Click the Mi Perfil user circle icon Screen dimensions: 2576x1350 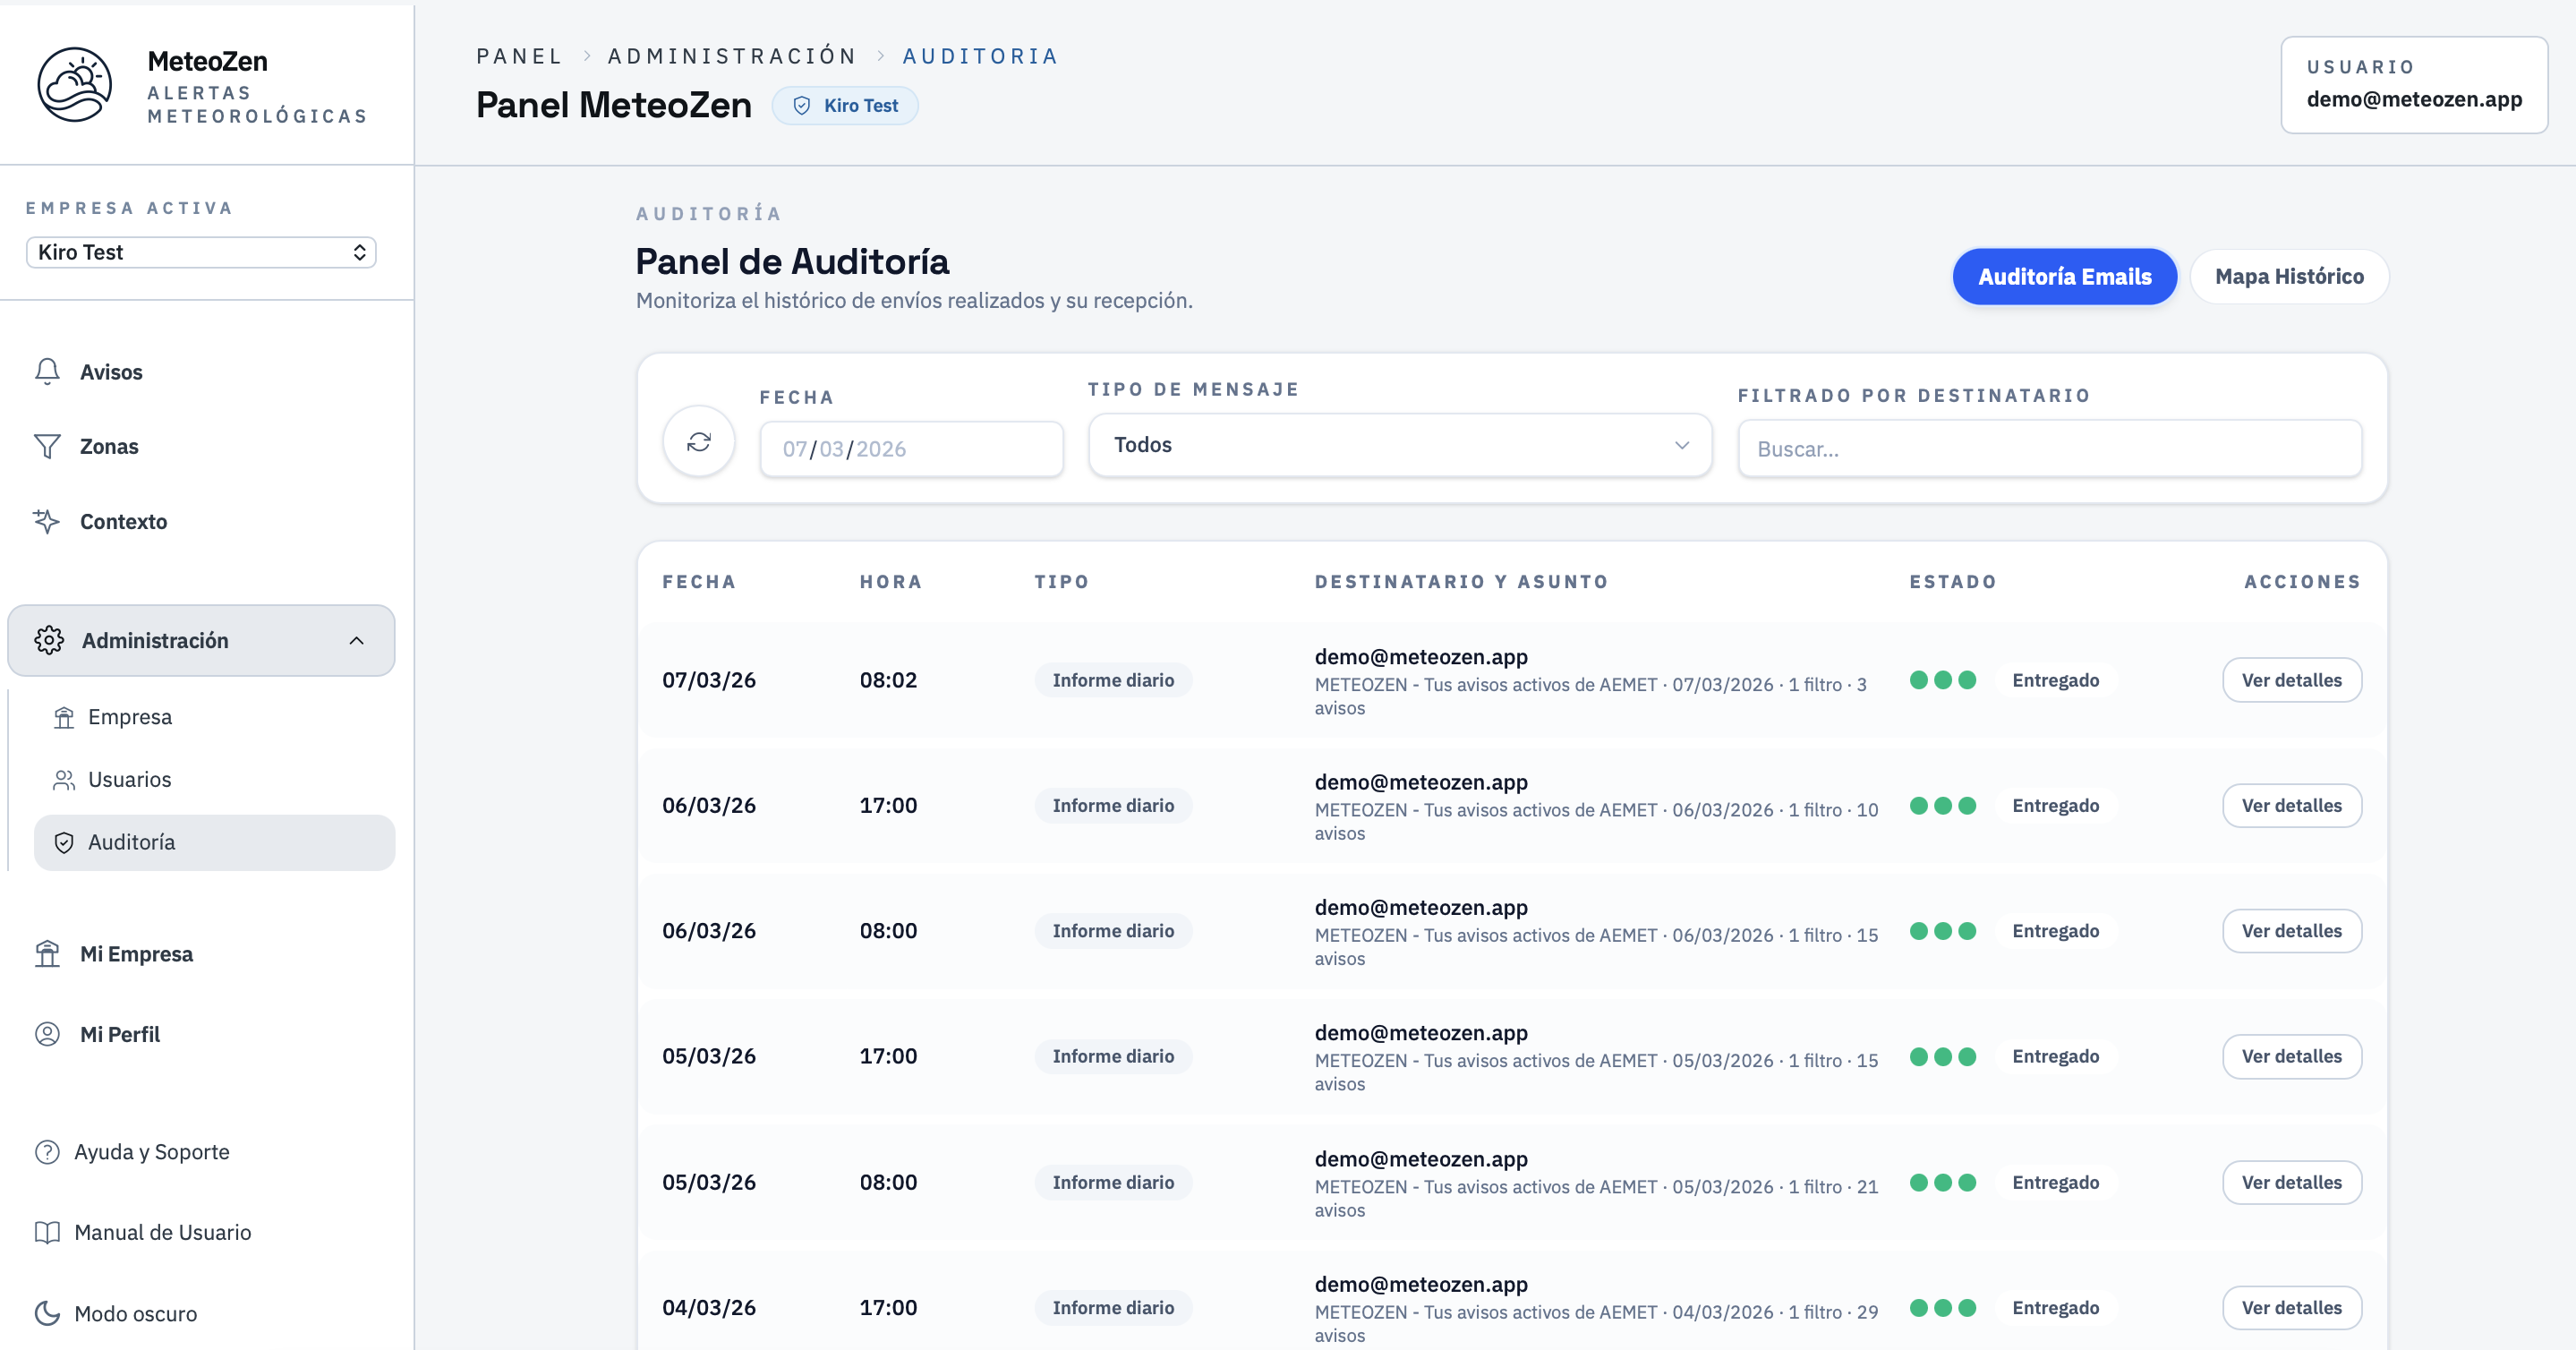pos(47,1034)
